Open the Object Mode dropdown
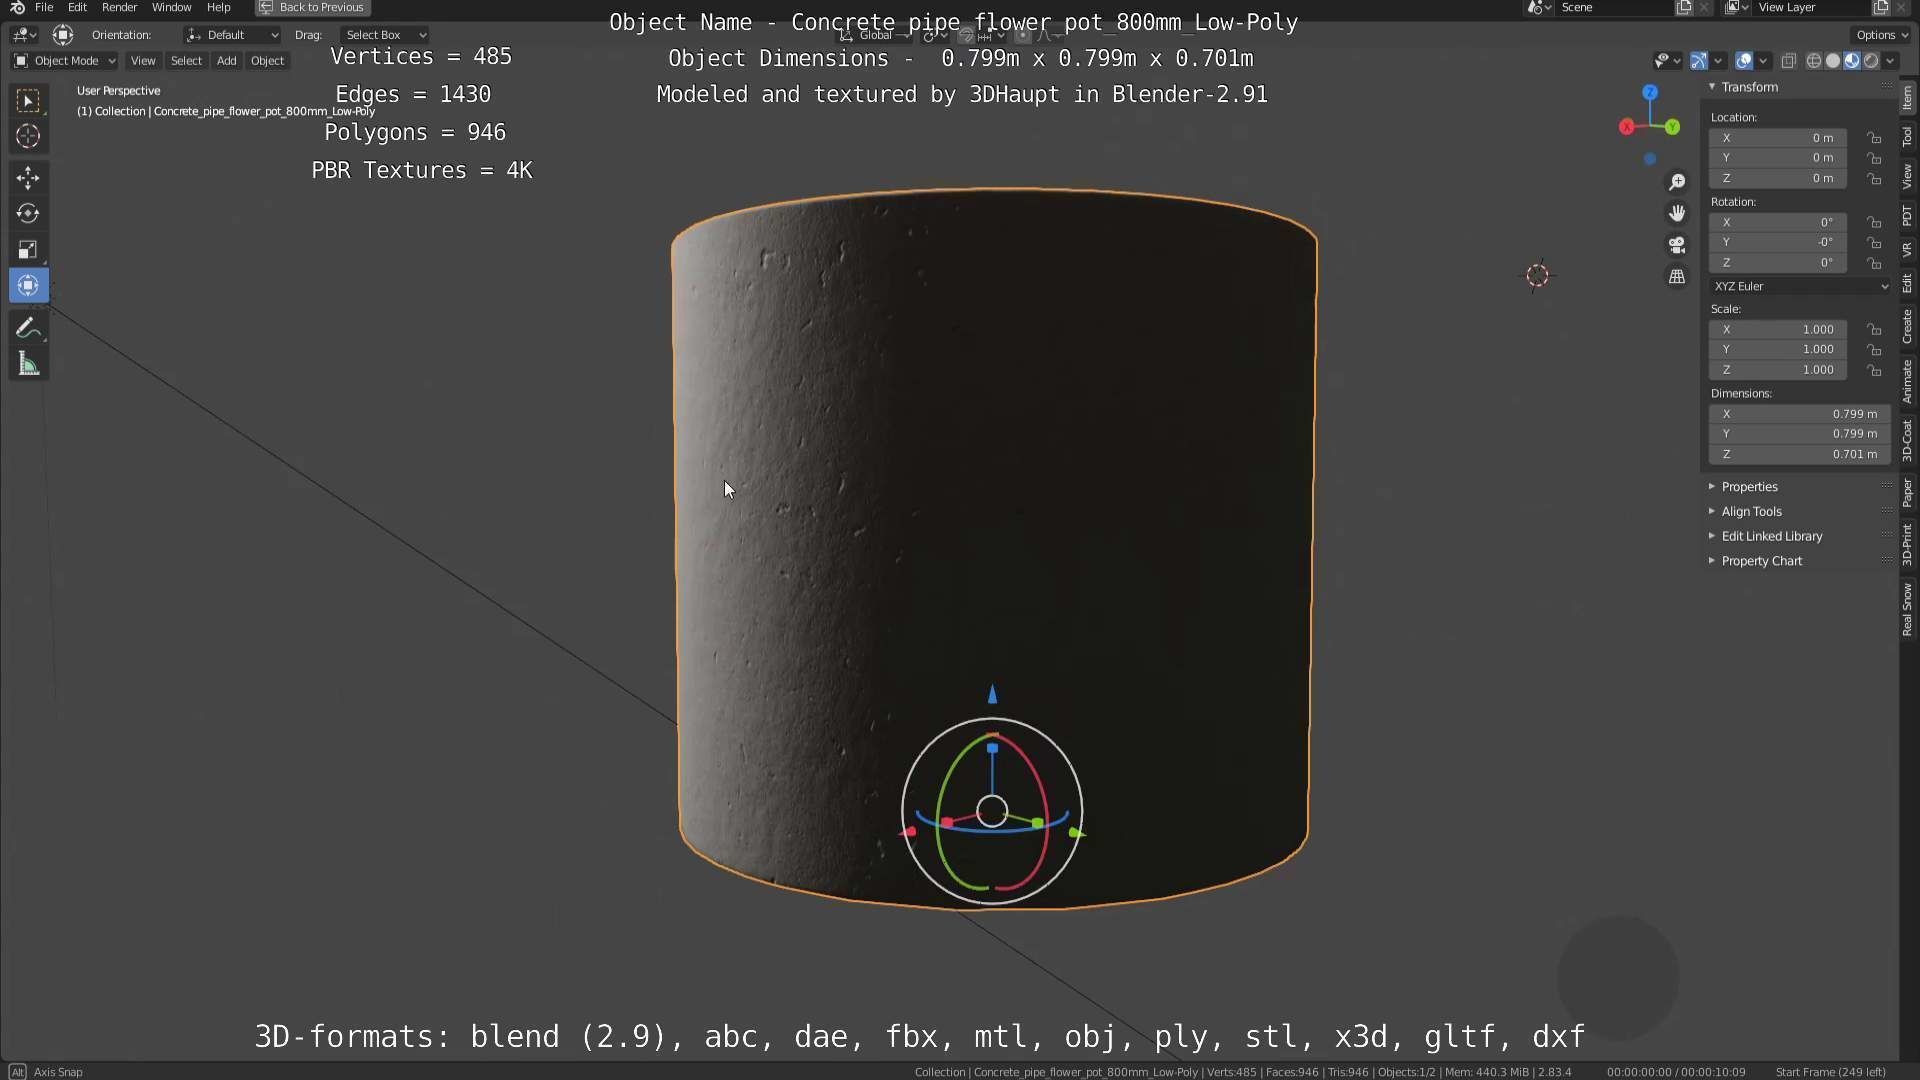 tap(65, 61)
